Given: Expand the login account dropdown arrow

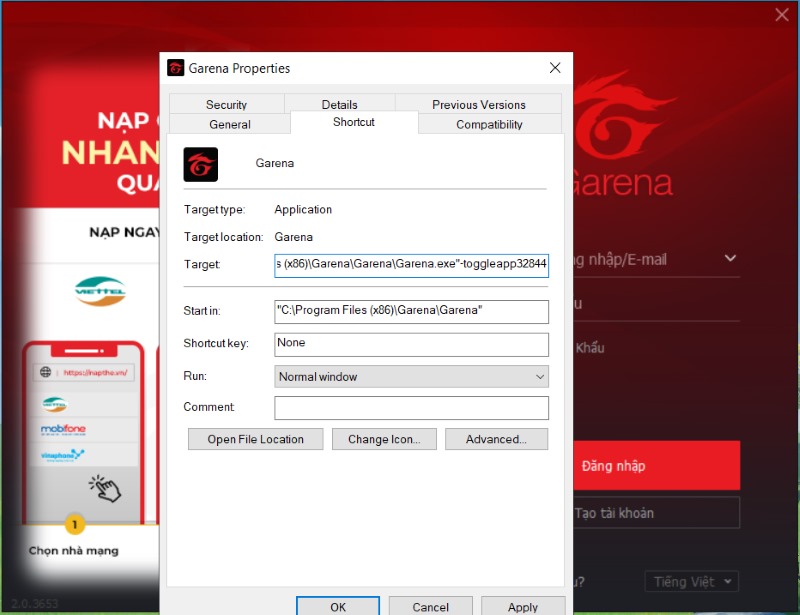Looking at the screenshot, I should point(731,258).
